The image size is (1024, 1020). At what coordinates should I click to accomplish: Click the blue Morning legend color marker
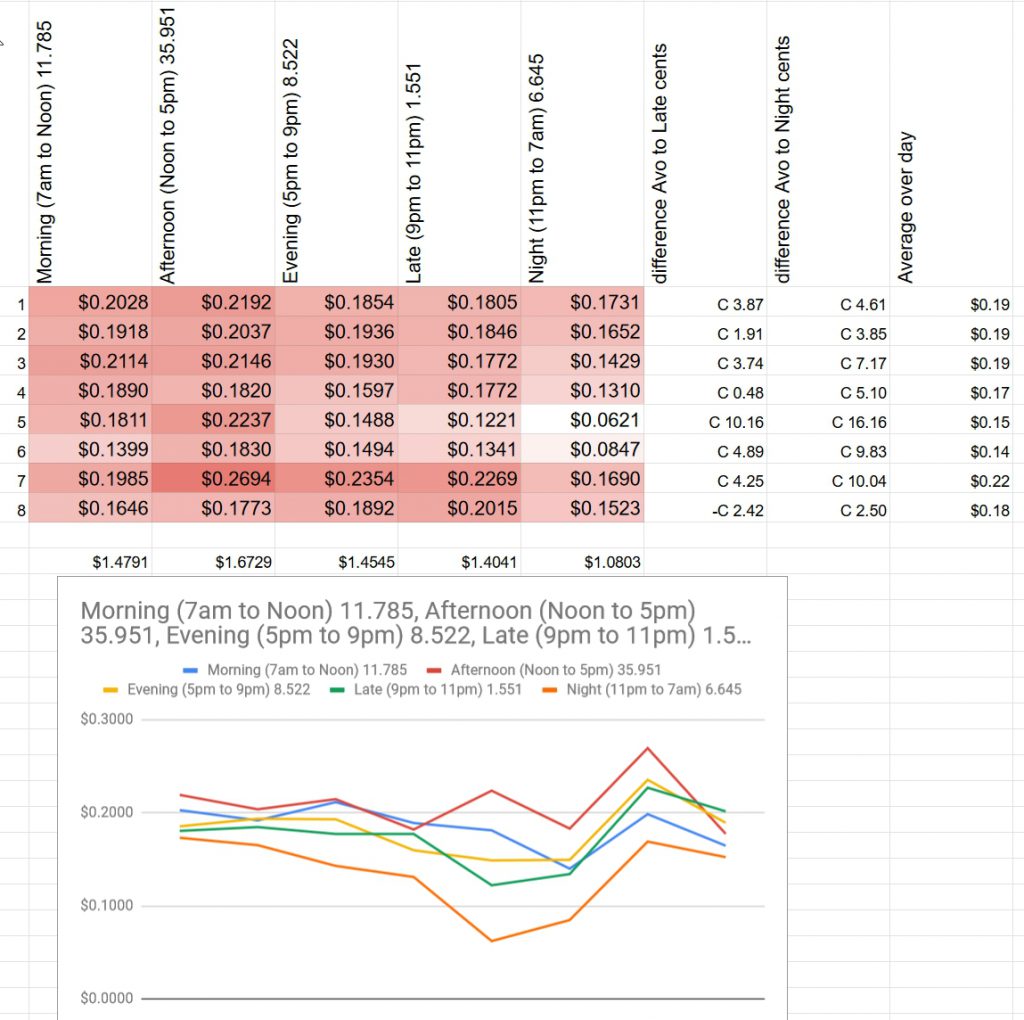[190, 671]
